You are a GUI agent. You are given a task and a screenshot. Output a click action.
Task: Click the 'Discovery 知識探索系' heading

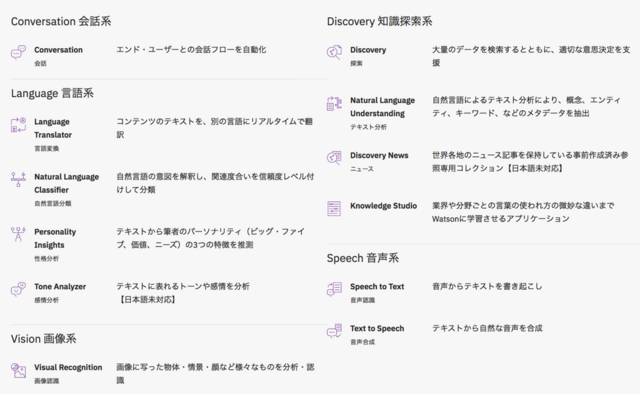pyautogui.click(x=380, y=21)
